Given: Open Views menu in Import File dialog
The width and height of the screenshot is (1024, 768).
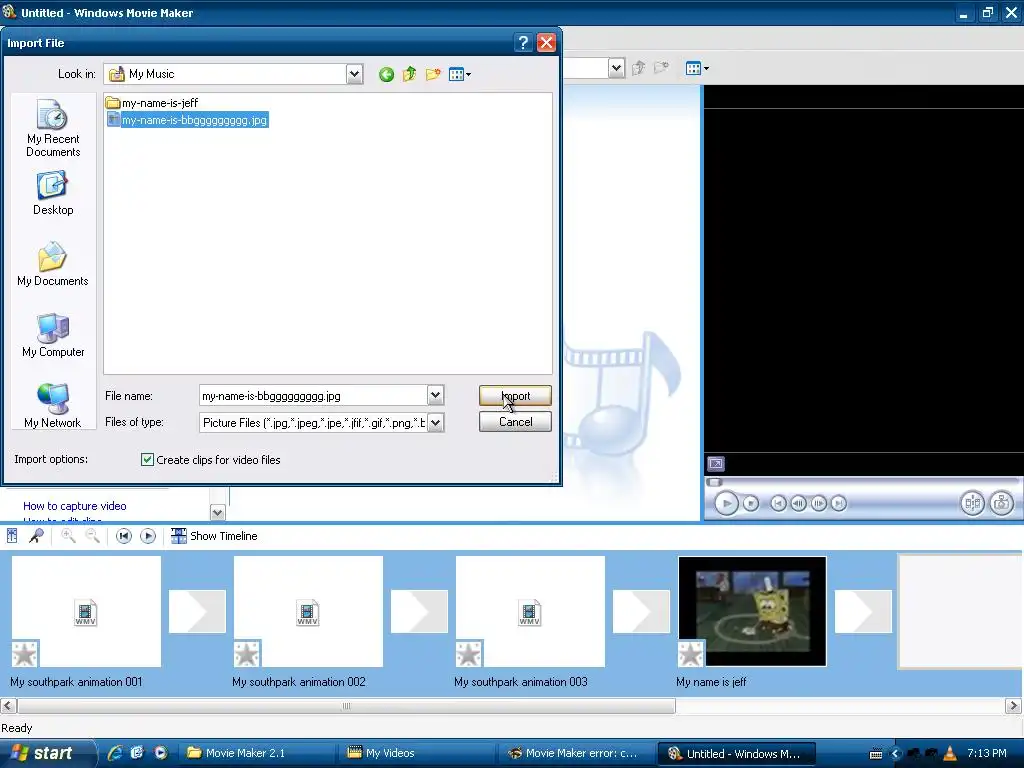Looking at the screenshot, I should (x=460, y=74).
